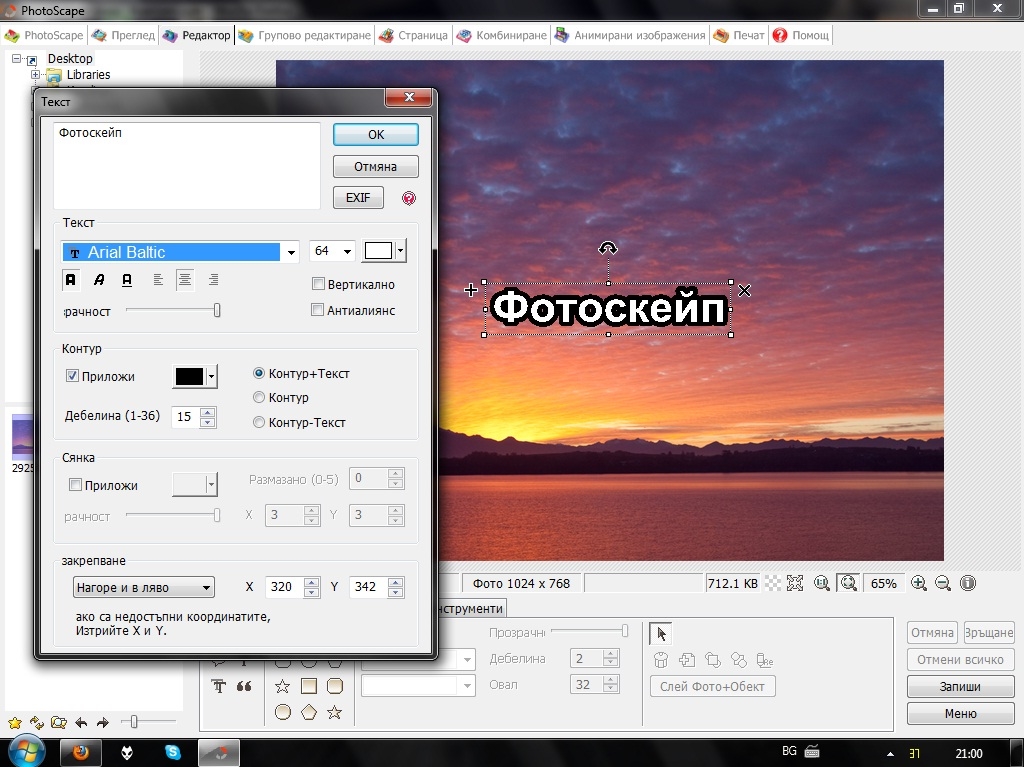Collapse the Desktop tree node
Image resolution: width=1024 pixels, height=767 pixels.
[x=17, y=59]
